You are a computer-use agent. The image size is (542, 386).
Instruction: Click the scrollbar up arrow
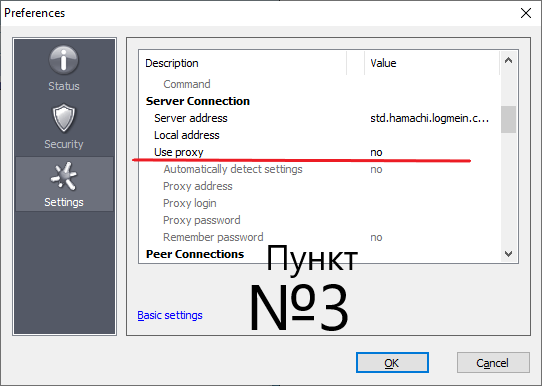[508, 60]
